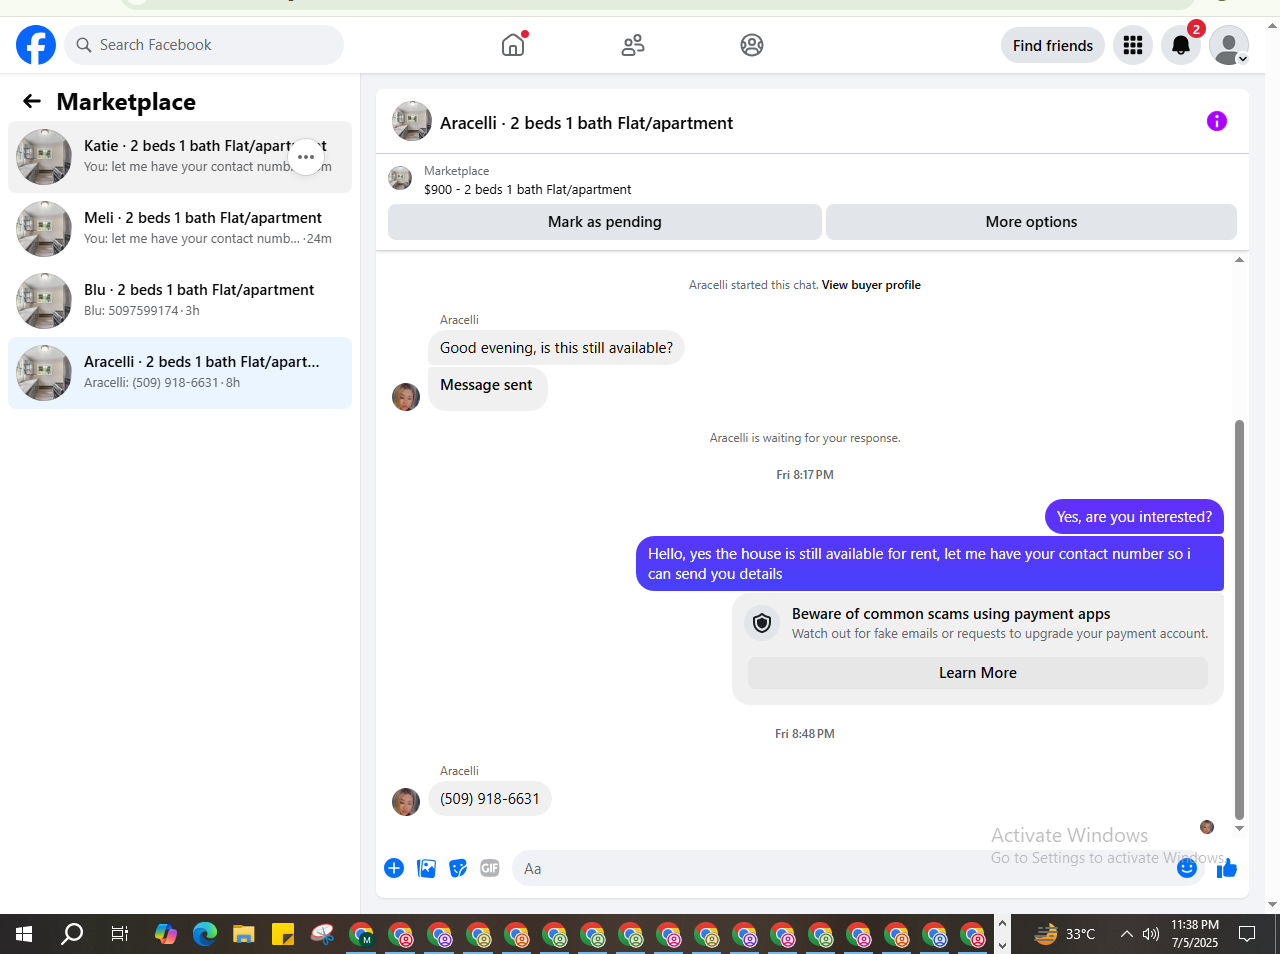Click the Find friends button
This screenshot has width=1280, height=954.
coord(1053,45)
